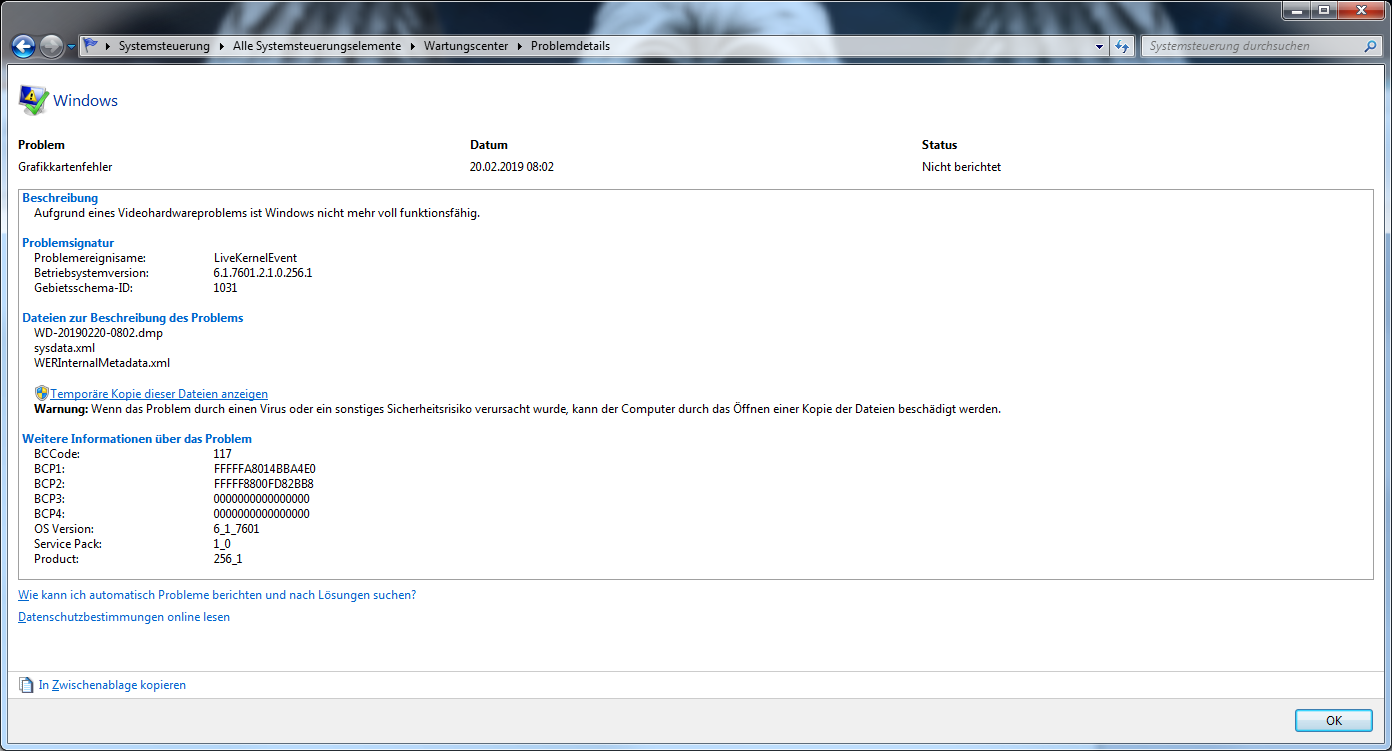Click Weitere Informationen über das Problem heading
Screen dimensions: 1392x751
[x=137, y=439]
